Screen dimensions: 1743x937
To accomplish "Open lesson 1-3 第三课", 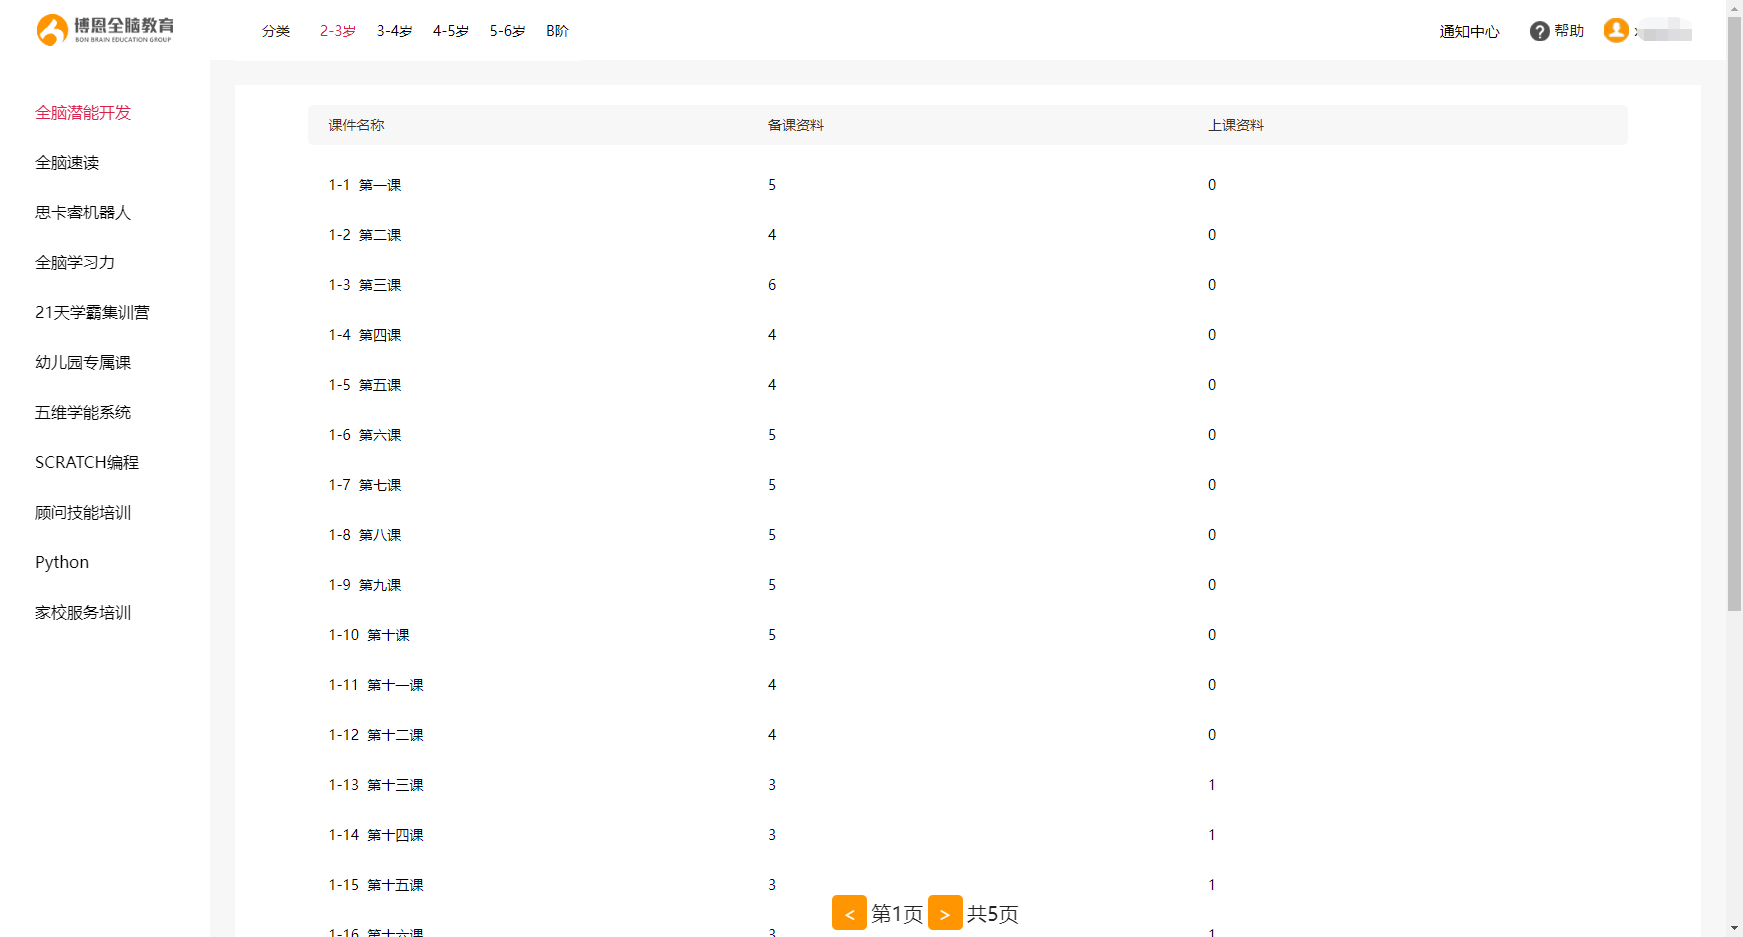I will coord(365,285).
